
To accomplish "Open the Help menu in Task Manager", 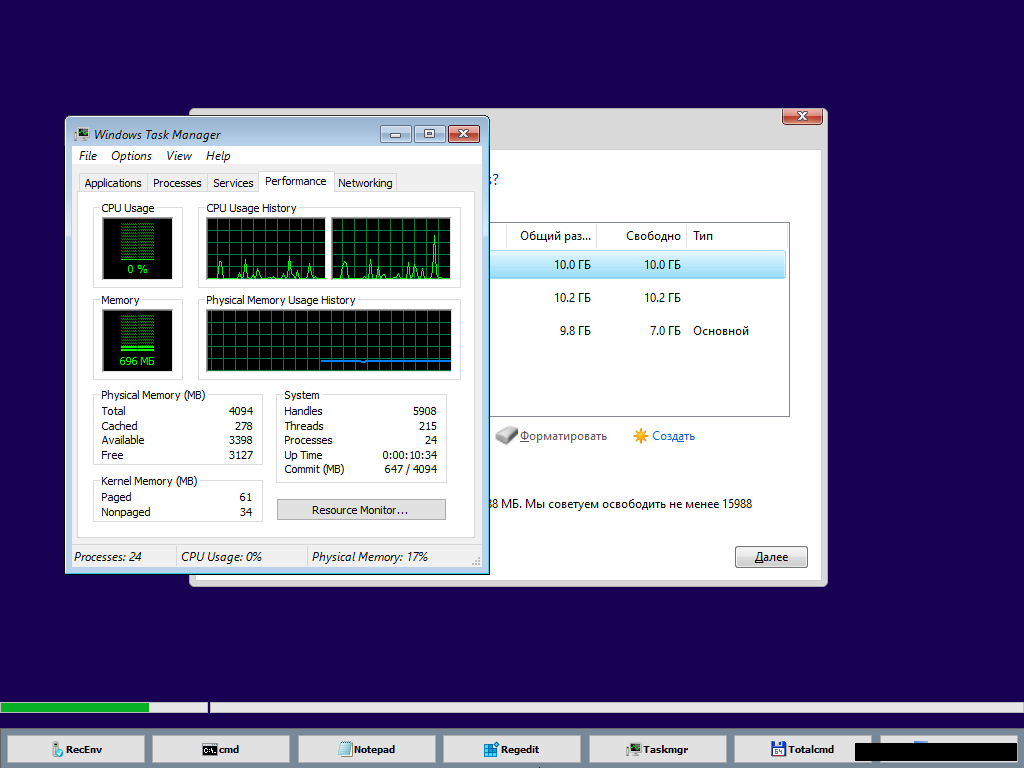I will (218, 156).
